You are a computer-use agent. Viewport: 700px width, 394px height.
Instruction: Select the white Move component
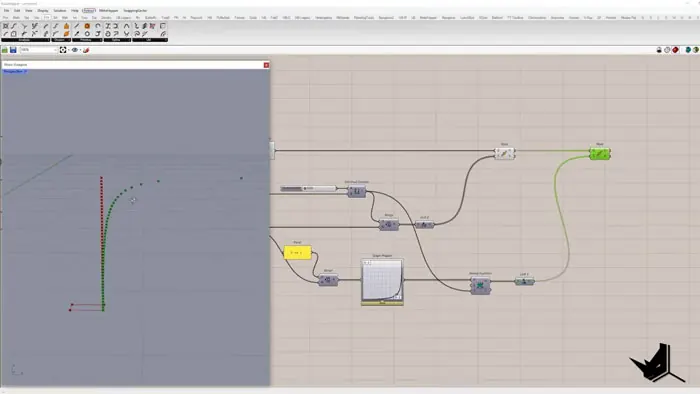tap(504, 153)
